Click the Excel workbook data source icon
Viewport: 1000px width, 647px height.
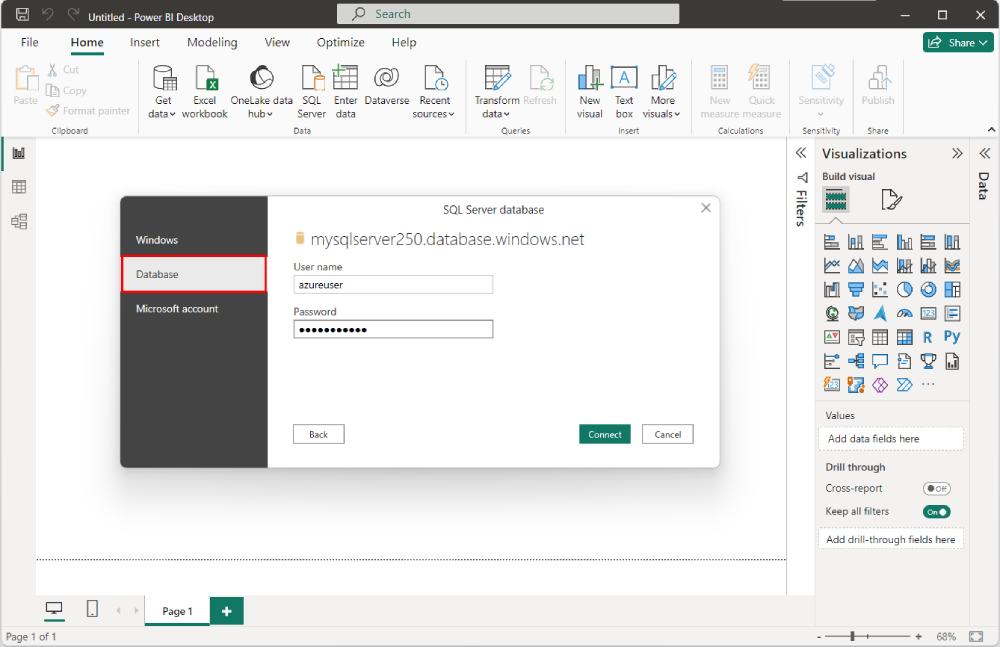click(x=205, y=93)
